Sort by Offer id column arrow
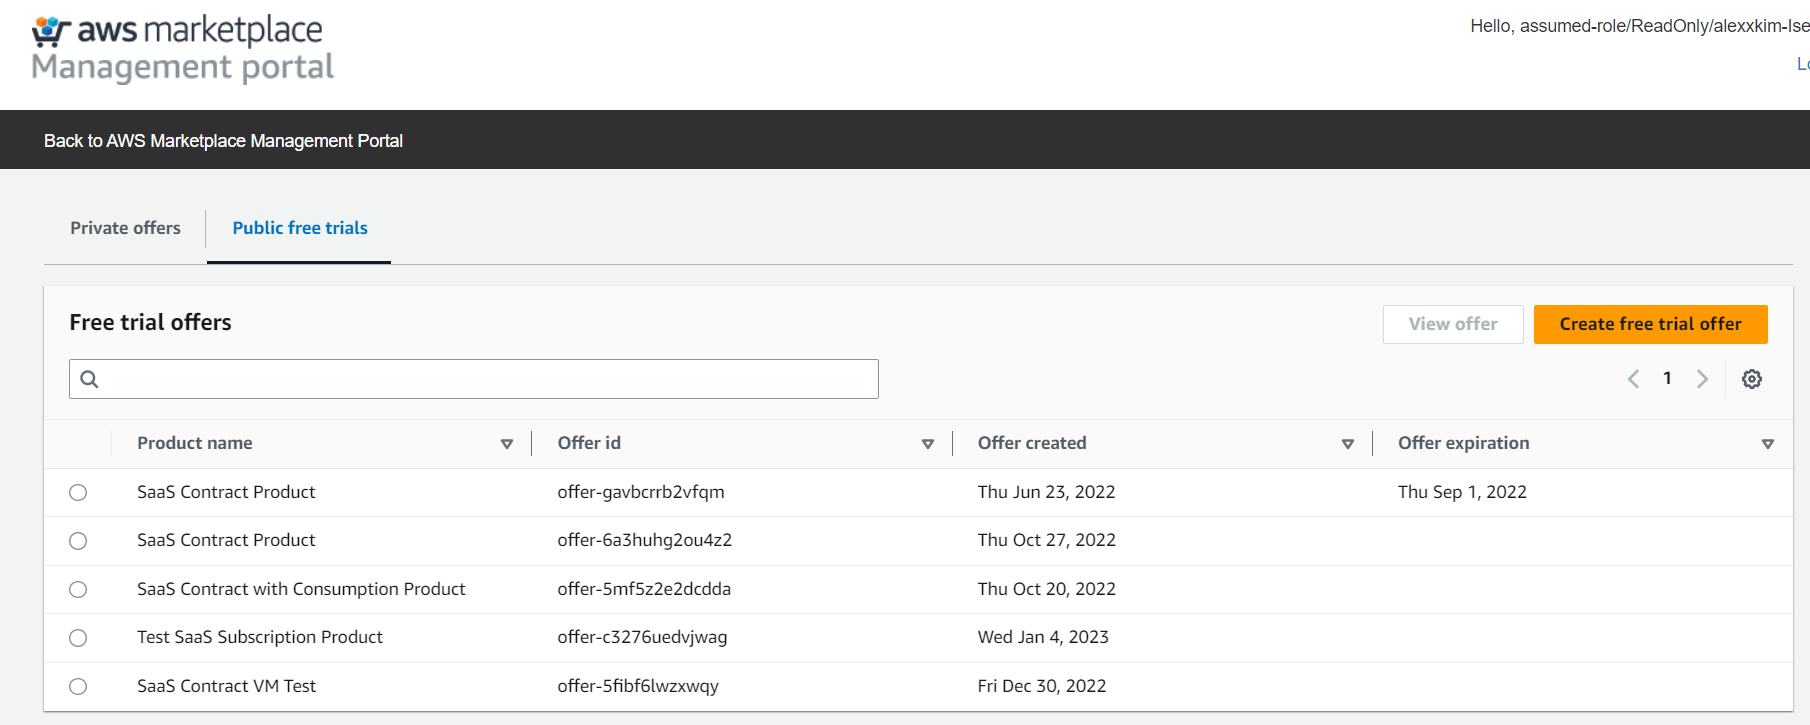The height and width of the screenshot is (725, 1810). coord(928,444)
